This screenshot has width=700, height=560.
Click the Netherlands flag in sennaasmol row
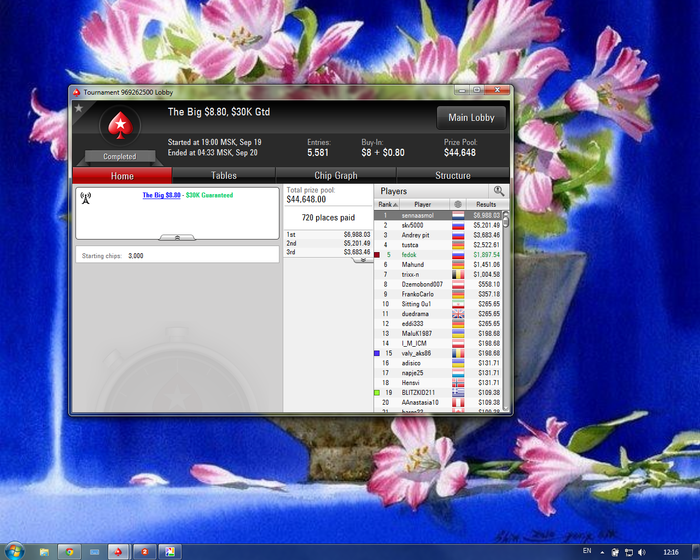pos(458,215)
